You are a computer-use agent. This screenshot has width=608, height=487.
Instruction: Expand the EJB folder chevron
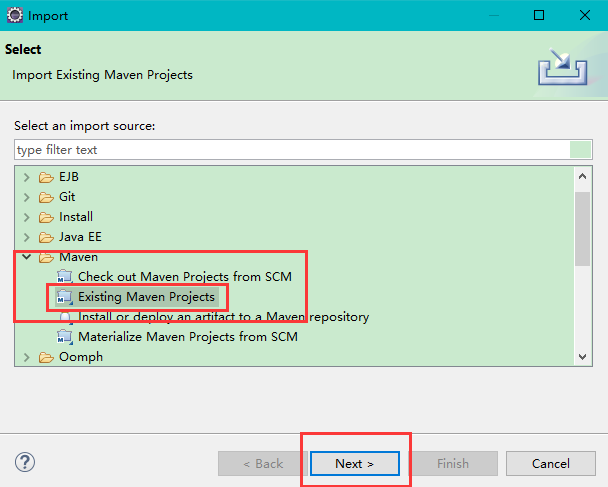click(26, 177)
